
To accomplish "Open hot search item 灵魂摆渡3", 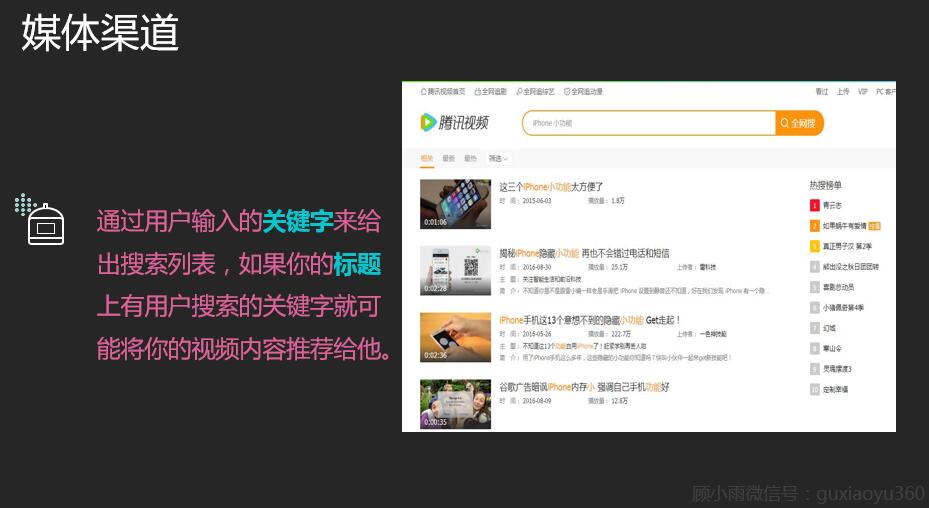I will pos(837,369).
